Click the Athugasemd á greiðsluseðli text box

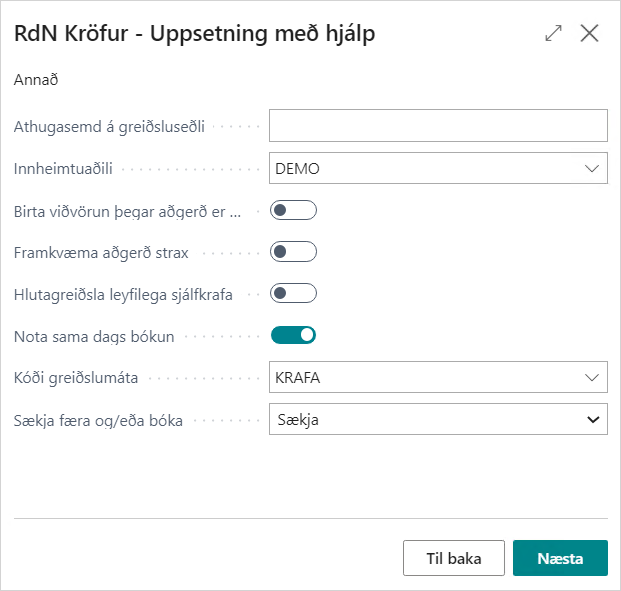[438, 126]
